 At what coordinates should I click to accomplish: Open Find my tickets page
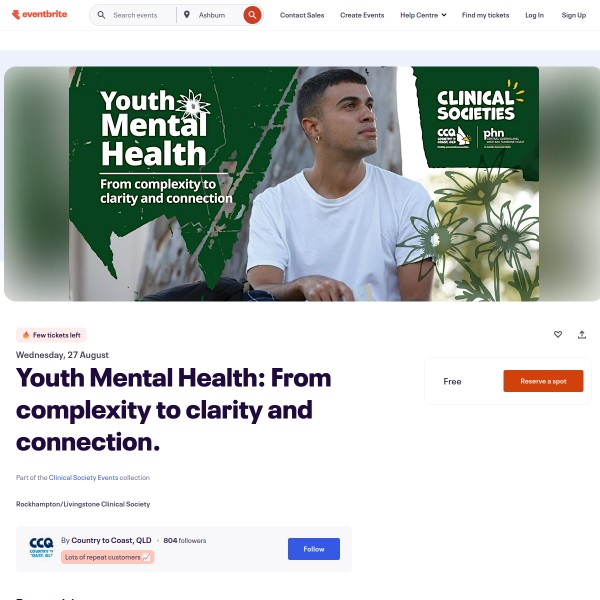[485, 15]
